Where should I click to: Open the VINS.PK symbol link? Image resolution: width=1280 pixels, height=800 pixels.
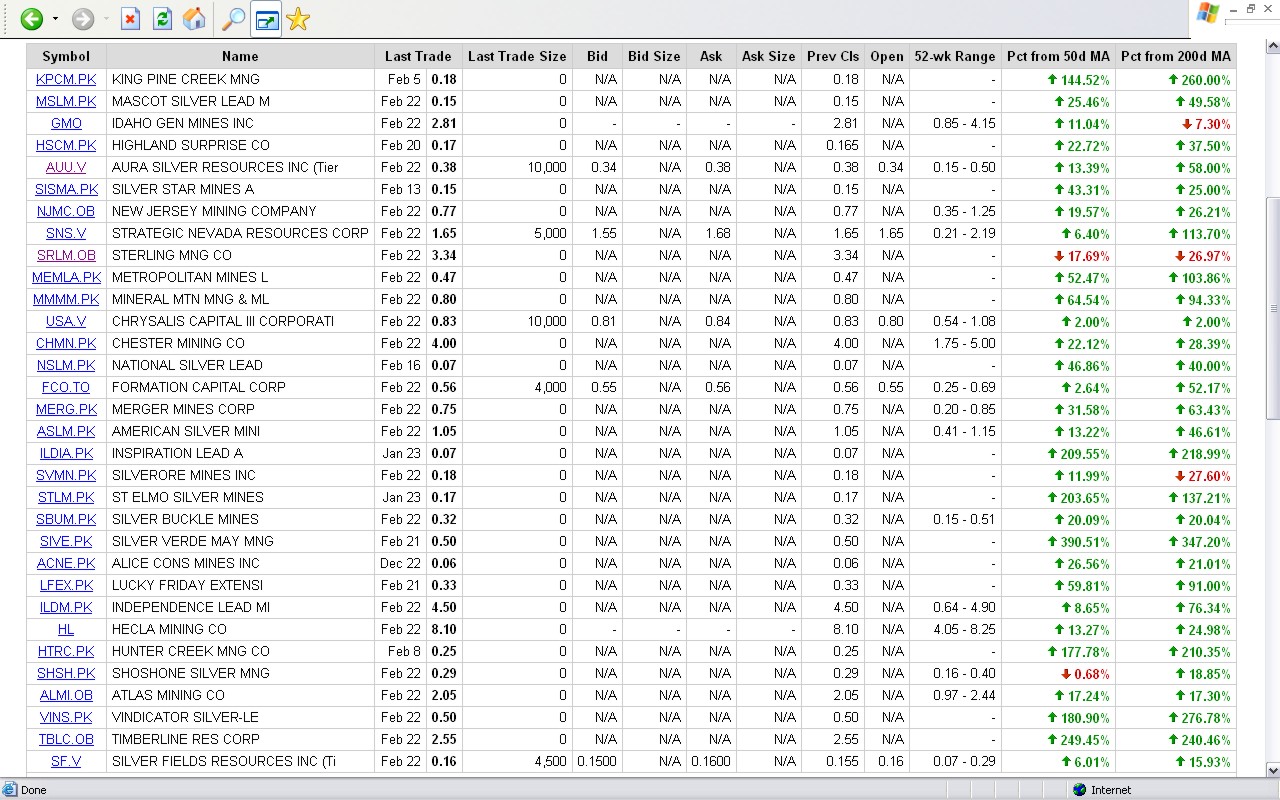coord(66,717)
